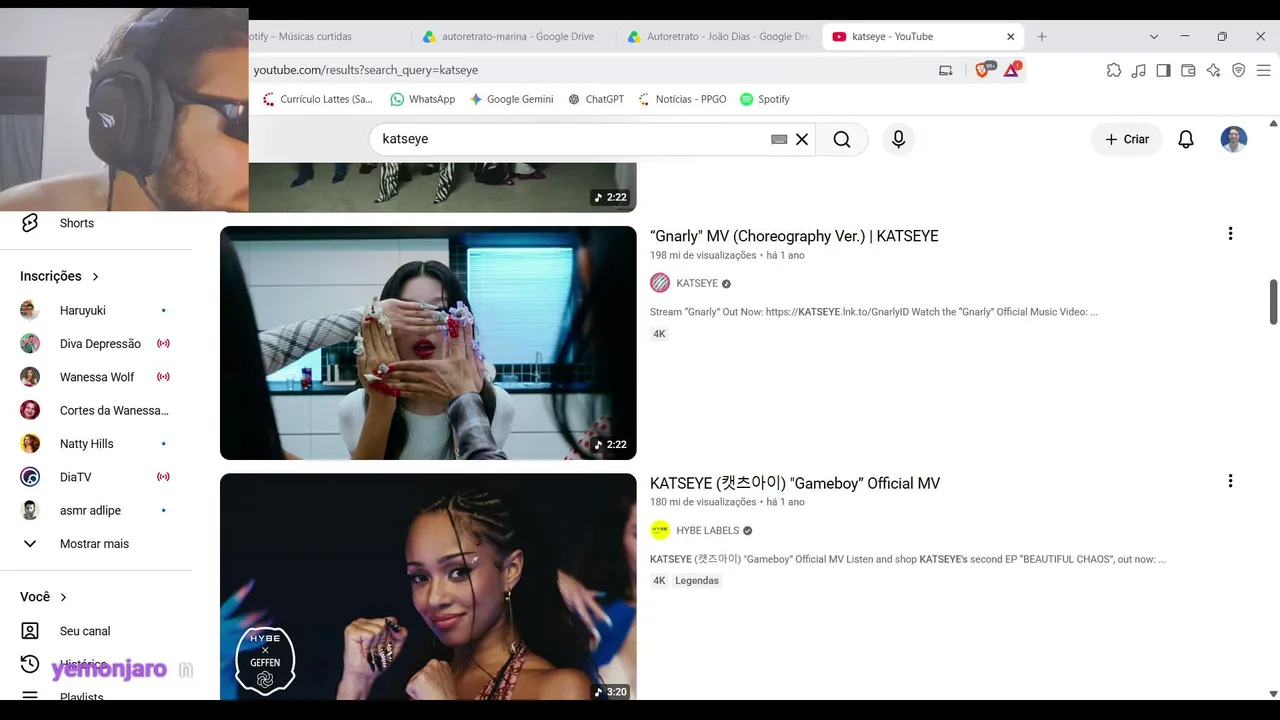Open the "Gnarly" MV Choreography Ver. title
Screen dimensions: 1280x720
pyautogui.click(x=794, y=236)
